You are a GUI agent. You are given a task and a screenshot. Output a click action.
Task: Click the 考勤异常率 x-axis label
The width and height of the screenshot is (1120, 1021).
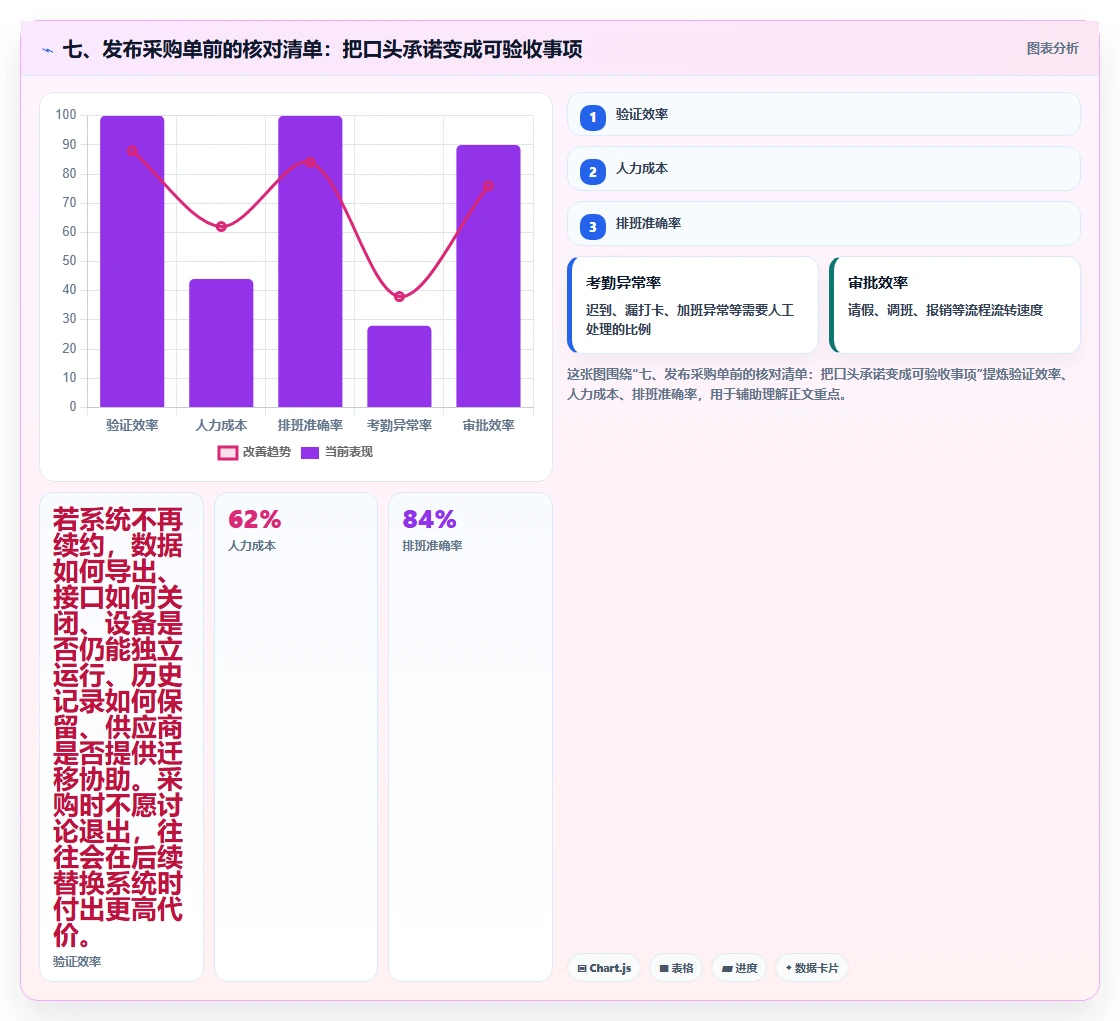pyautogui.click(x=399, y=425)
